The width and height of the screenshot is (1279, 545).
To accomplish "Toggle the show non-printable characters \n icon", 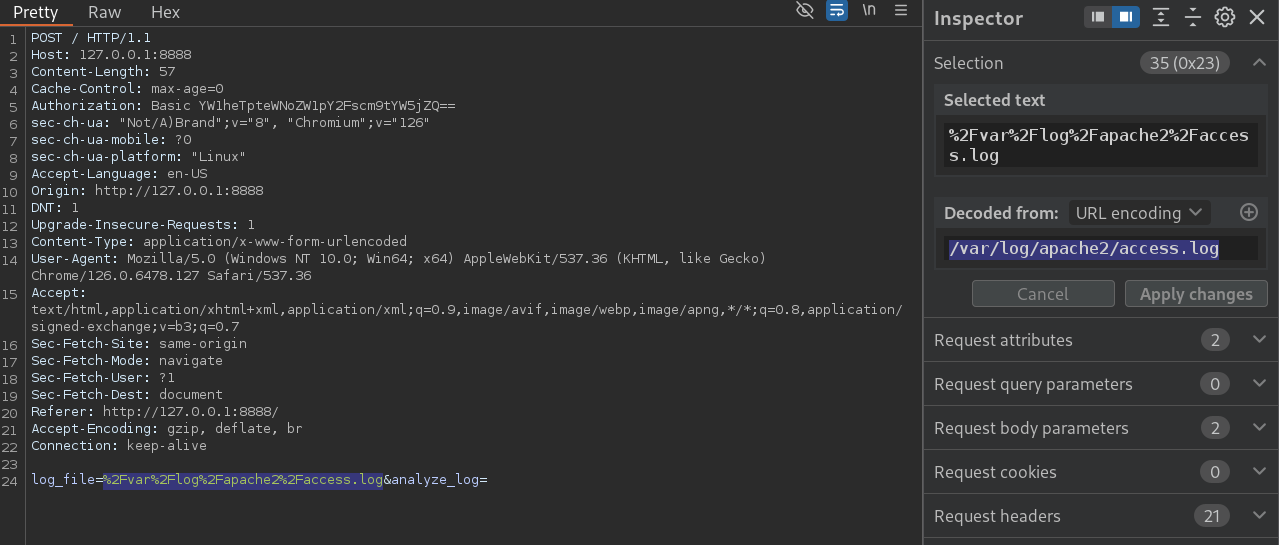I will [869, 11].
